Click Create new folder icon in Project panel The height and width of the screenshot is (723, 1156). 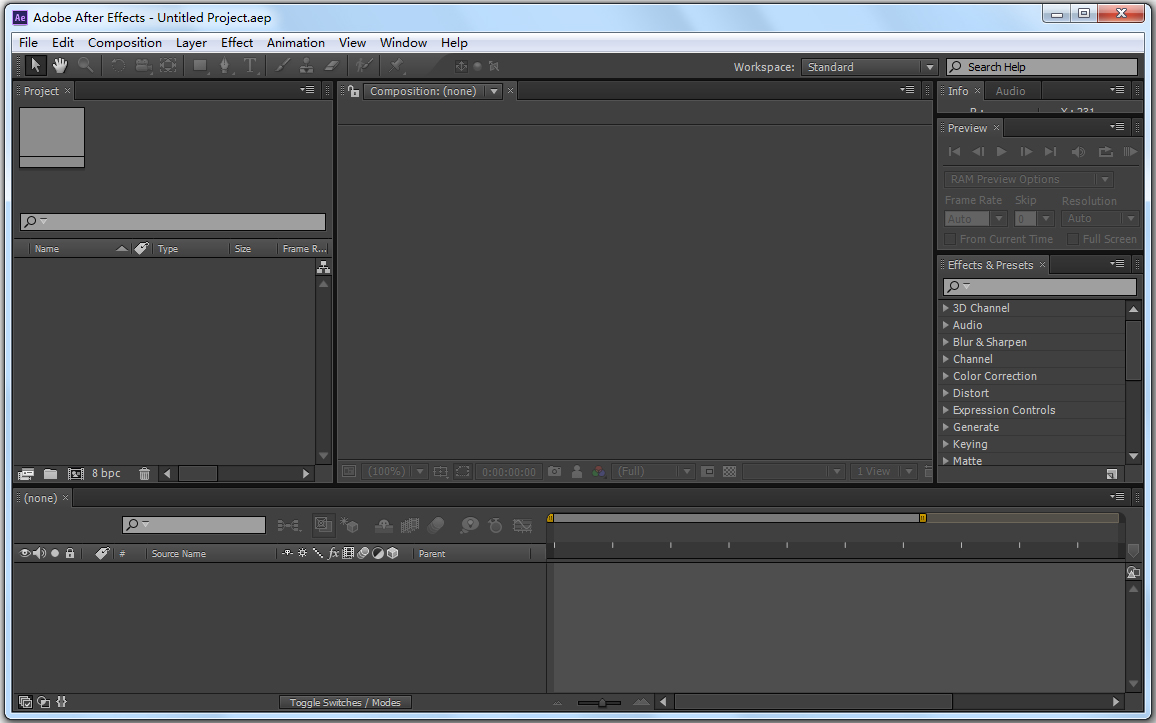point(50,474)
